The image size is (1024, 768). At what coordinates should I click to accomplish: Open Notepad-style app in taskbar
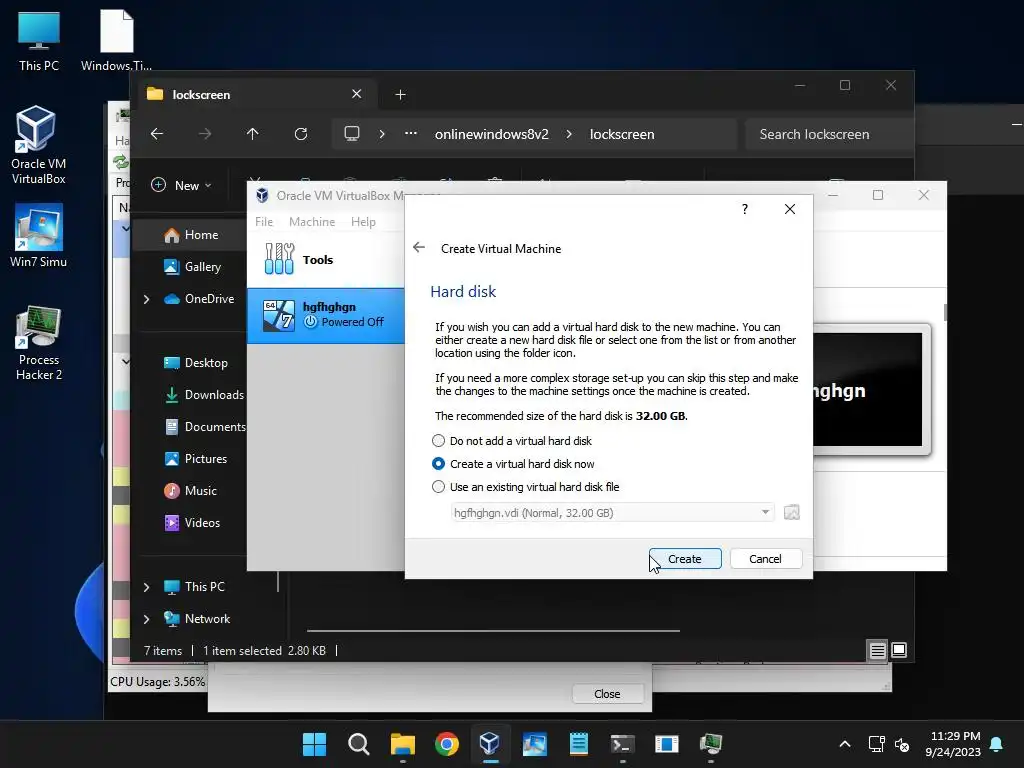point(579,744)
